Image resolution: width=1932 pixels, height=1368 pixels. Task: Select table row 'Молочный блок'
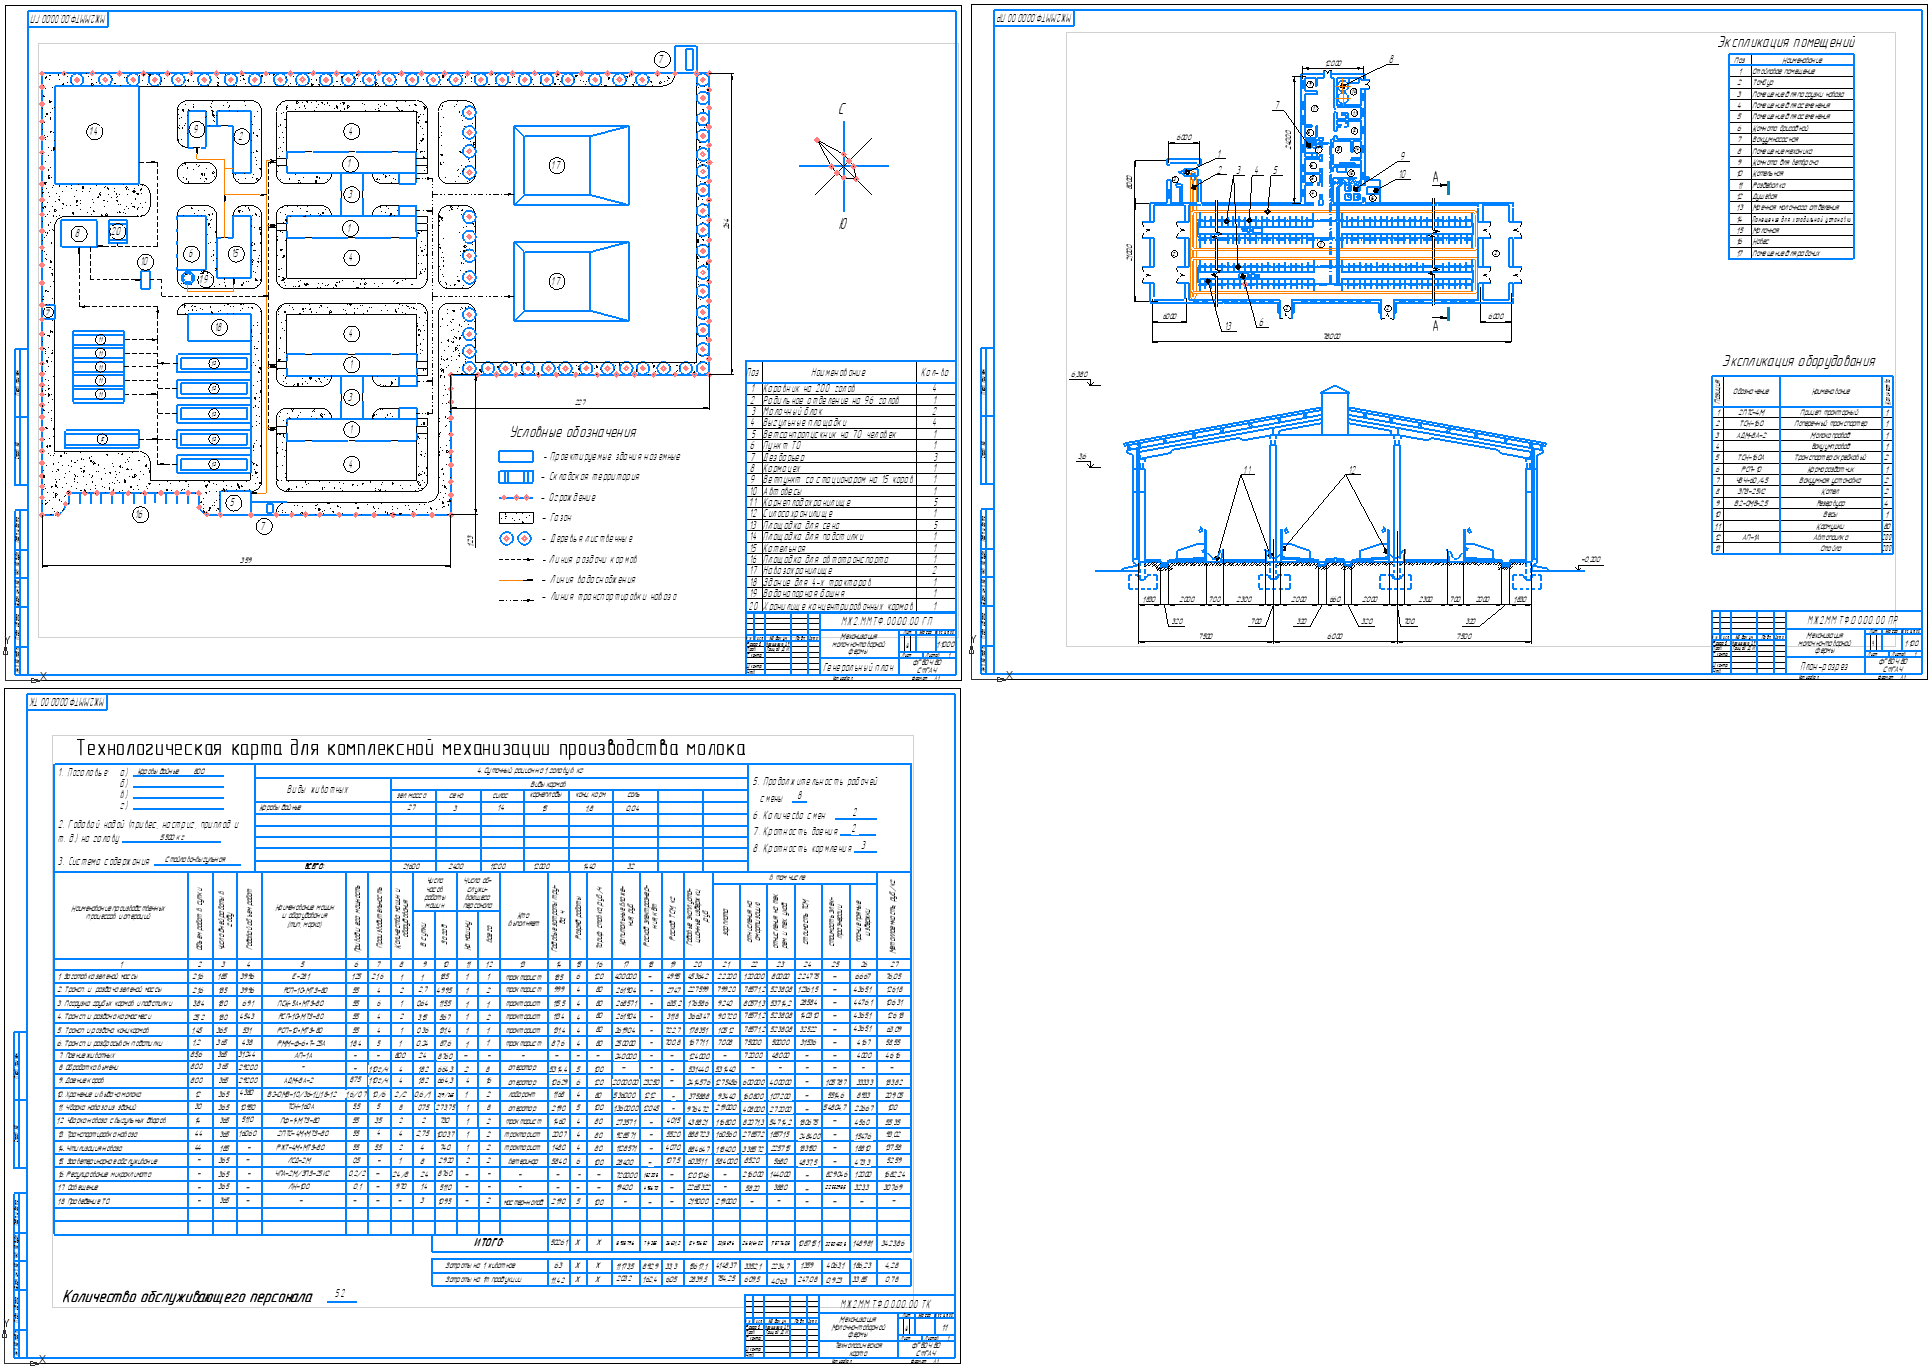[851, 411]
